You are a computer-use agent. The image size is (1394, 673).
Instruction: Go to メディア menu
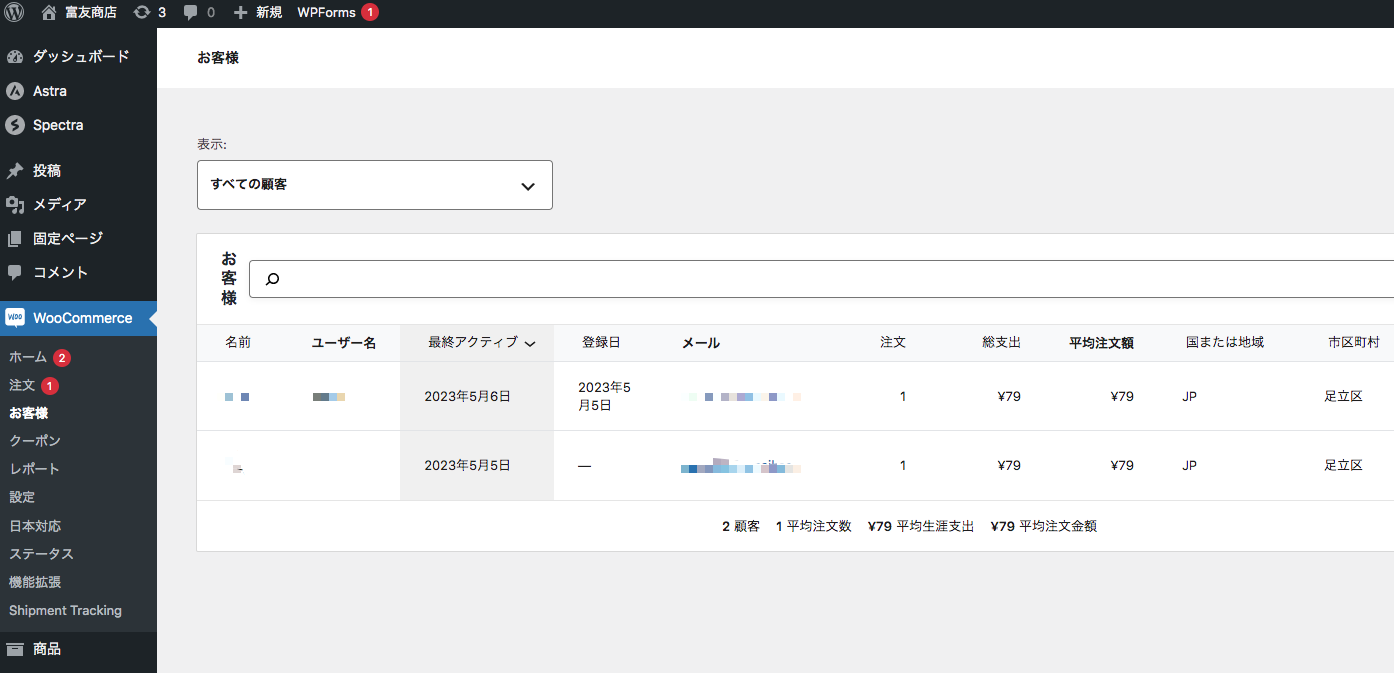(60, 205)
